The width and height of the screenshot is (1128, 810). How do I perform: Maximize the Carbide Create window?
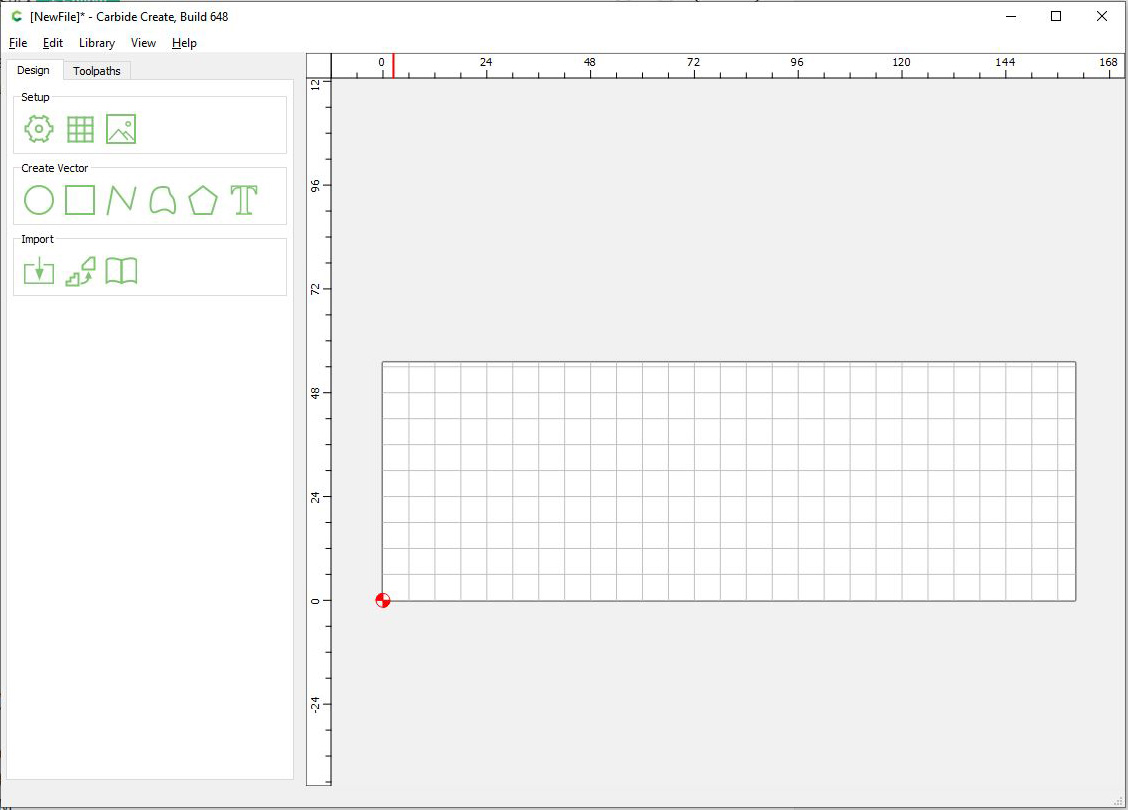(1056, 16)
